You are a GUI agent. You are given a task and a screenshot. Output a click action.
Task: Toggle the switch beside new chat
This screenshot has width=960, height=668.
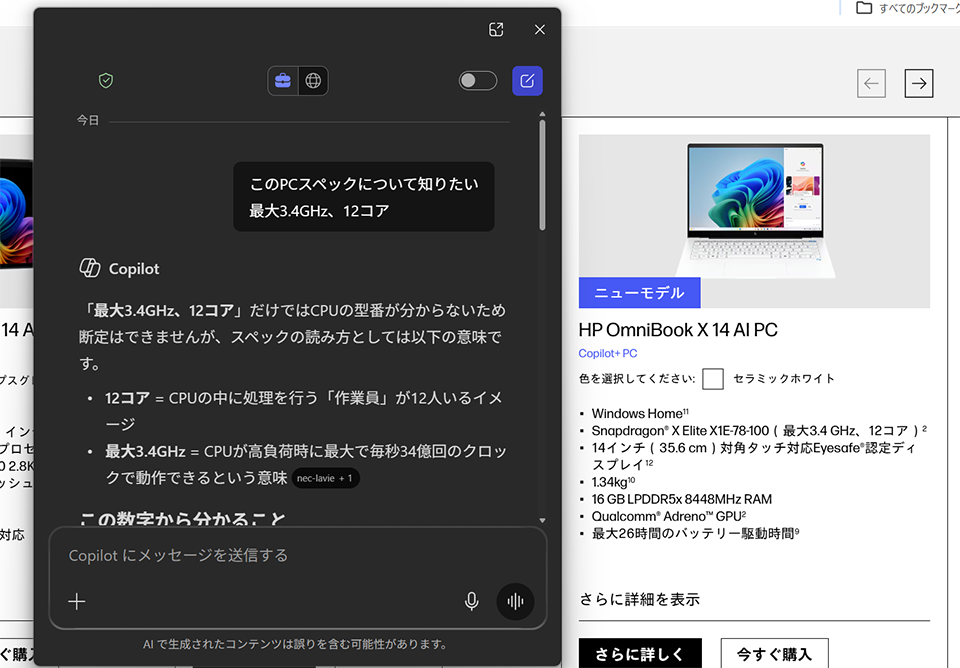click(478, 81)
